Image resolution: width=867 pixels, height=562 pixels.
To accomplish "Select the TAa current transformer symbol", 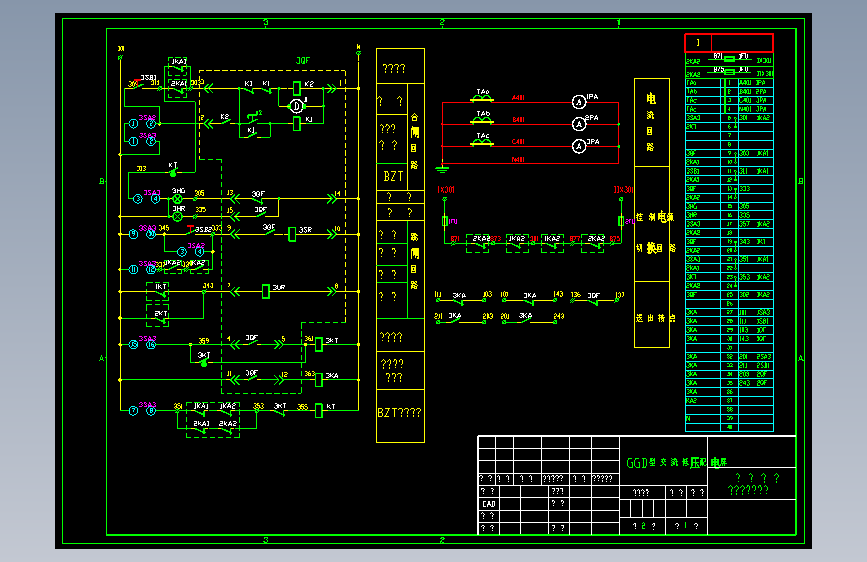I will 482,98.
